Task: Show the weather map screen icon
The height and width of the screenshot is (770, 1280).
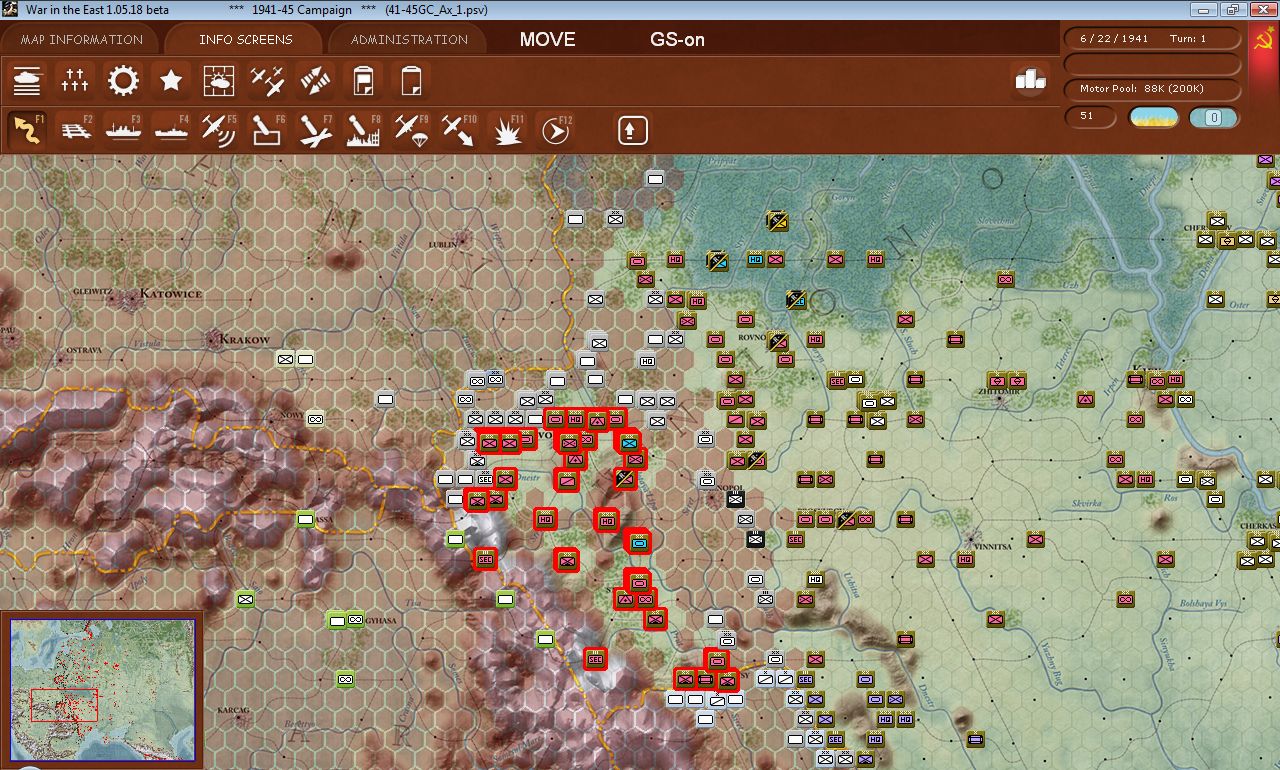Action: [x=219, y=81]
